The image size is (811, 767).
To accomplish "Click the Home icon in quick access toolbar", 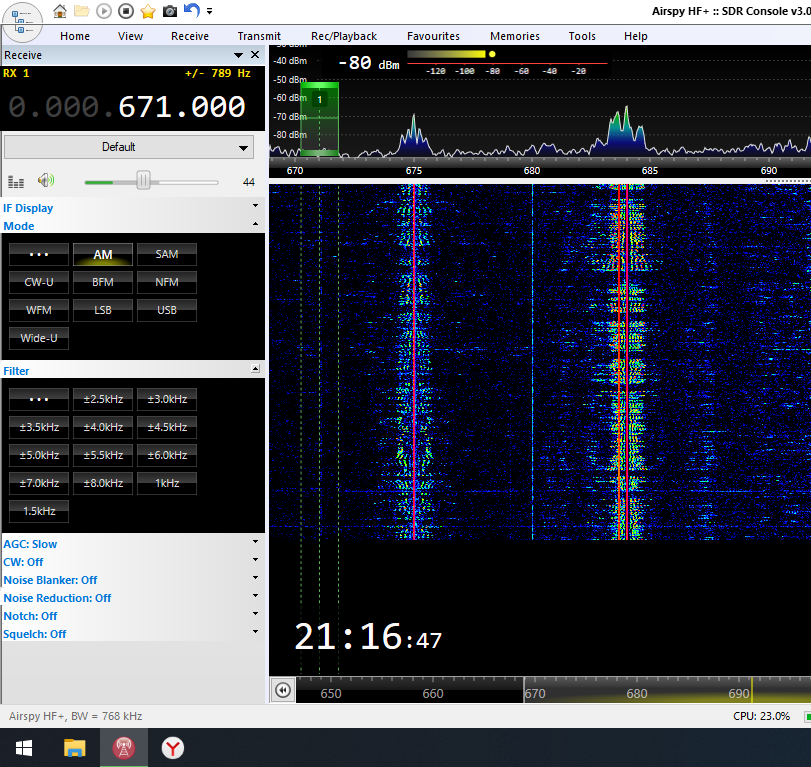I will pos(60,11).
